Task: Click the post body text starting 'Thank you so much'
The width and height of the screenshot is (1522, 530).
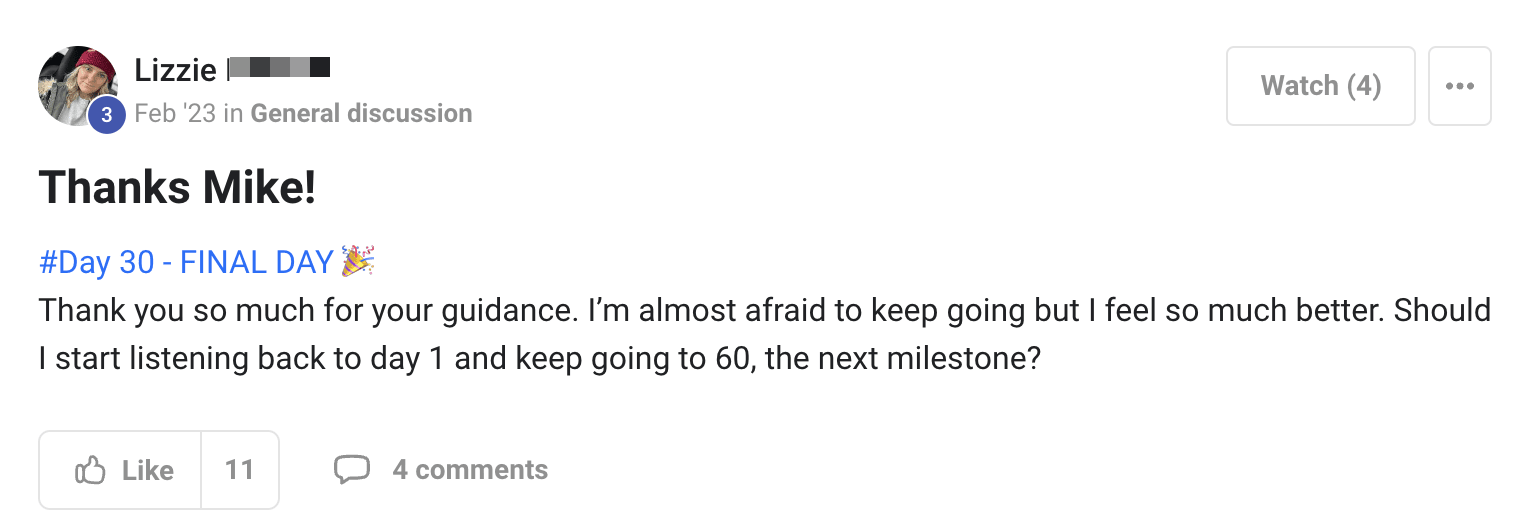Action: click(x=400, y=311)
